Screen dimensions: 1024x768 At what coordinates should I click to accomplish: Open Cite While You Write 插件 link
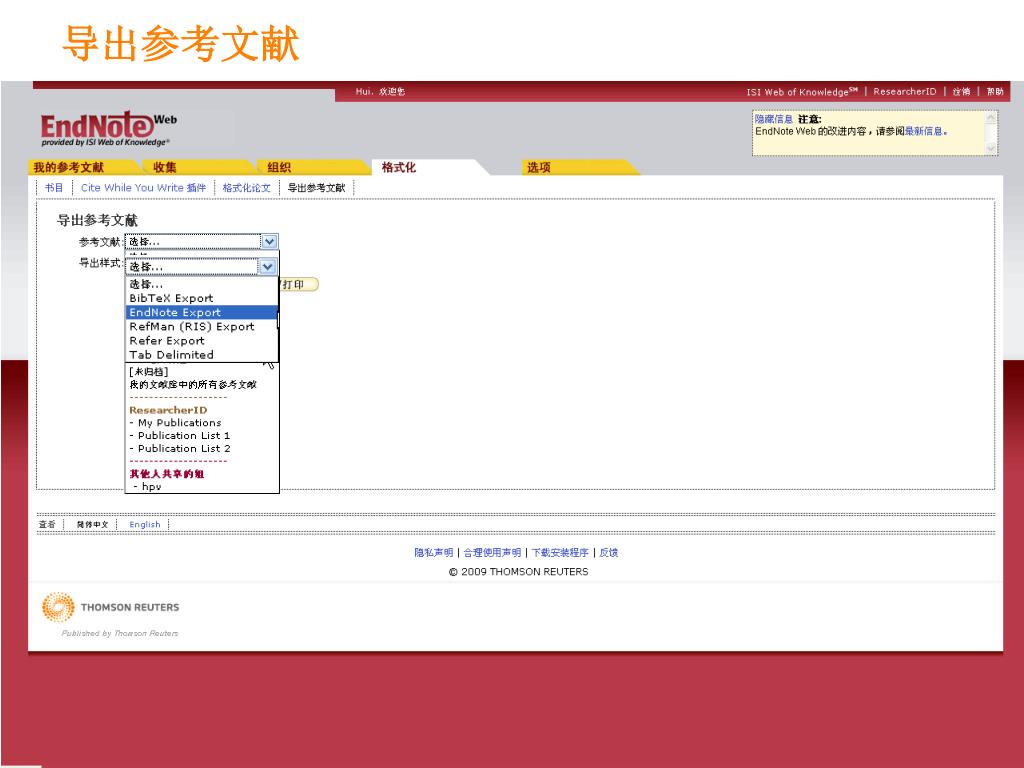point(144,187)
